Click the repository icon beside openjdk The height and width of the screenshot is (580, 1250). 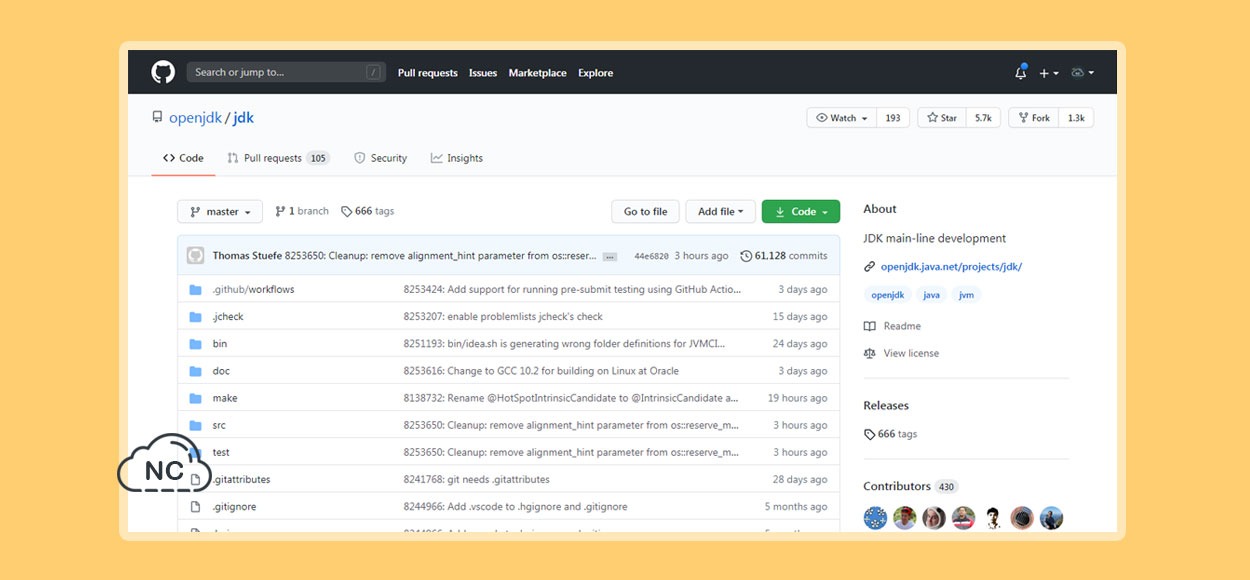[x=157, y=118]
